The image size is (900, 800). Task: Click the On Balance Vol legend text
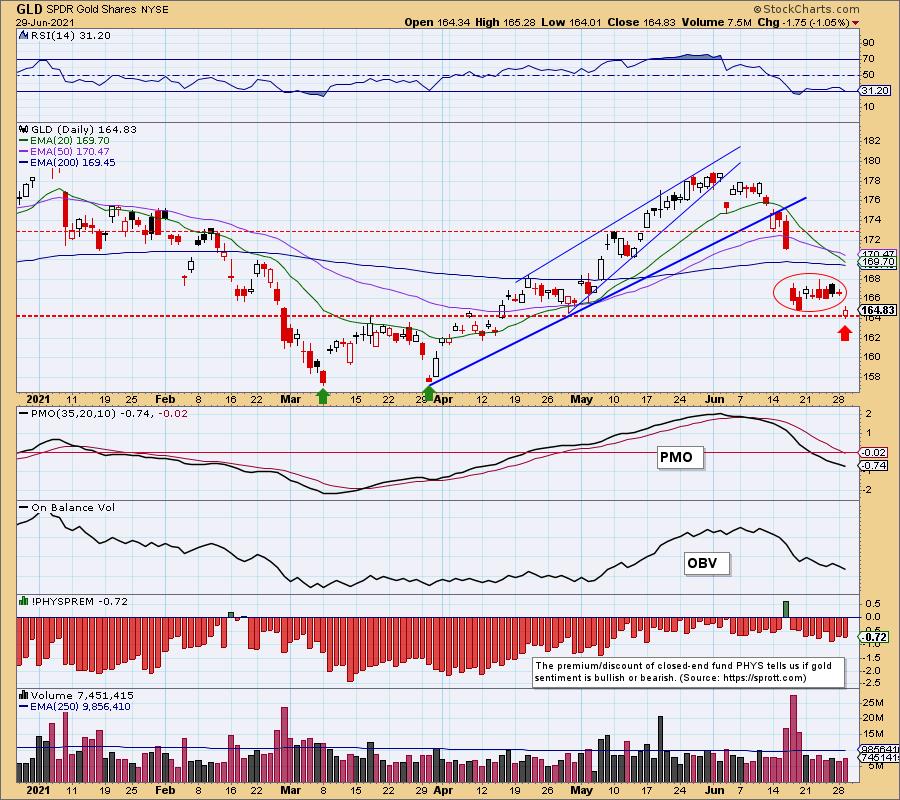(x=73, y=507)
